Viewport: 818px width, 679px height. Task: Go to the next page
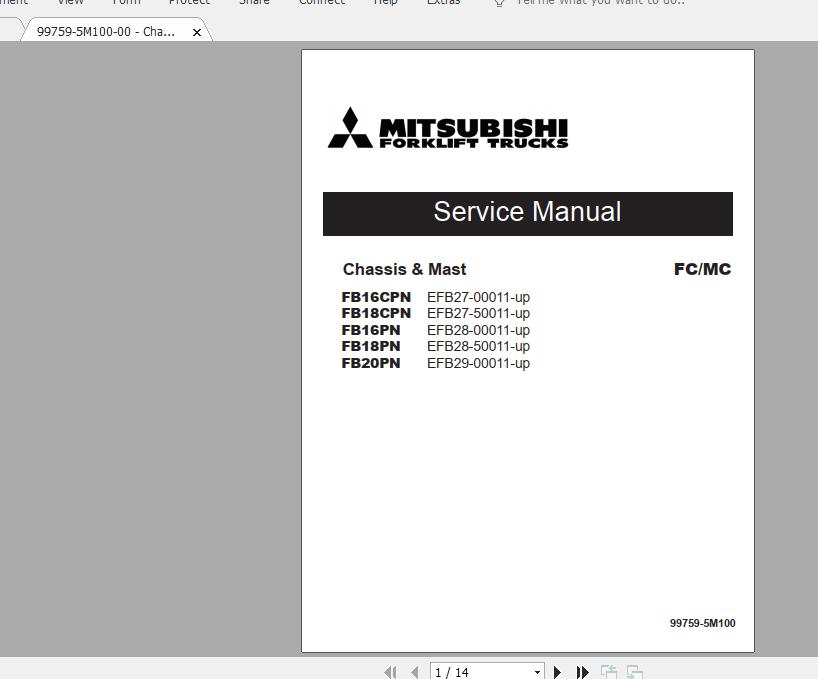(557, 672)
